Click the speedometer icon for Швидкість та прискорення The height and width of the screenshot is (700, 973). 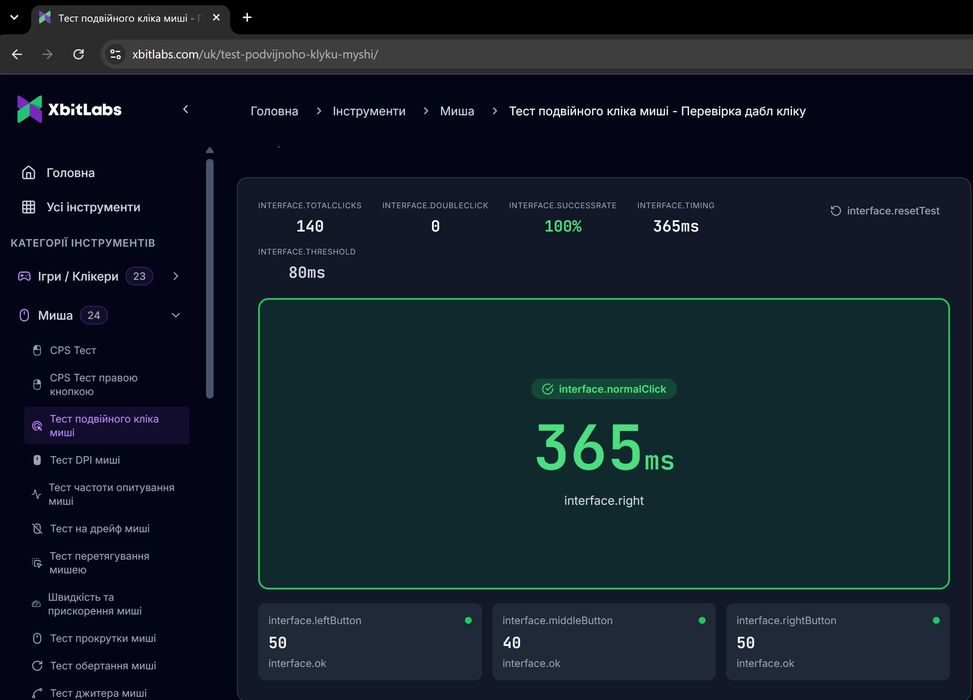37,604
